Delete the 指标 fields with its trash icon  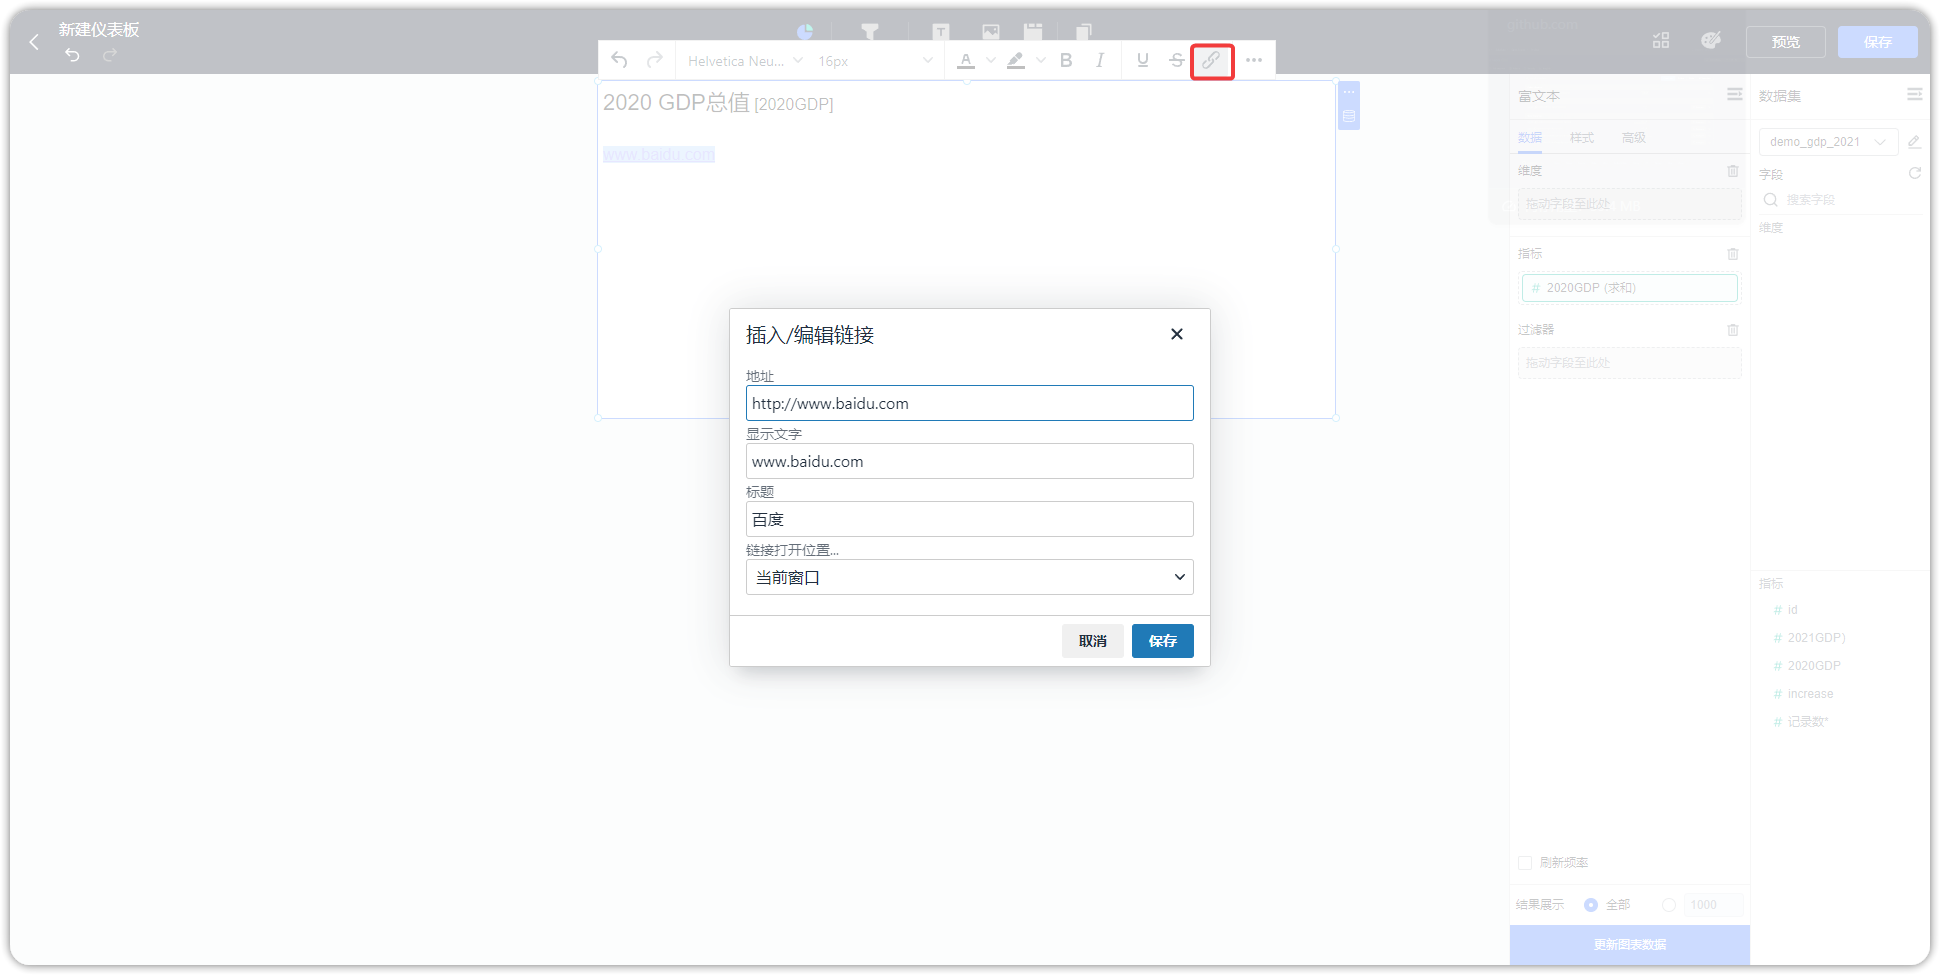click(1733, 254)
